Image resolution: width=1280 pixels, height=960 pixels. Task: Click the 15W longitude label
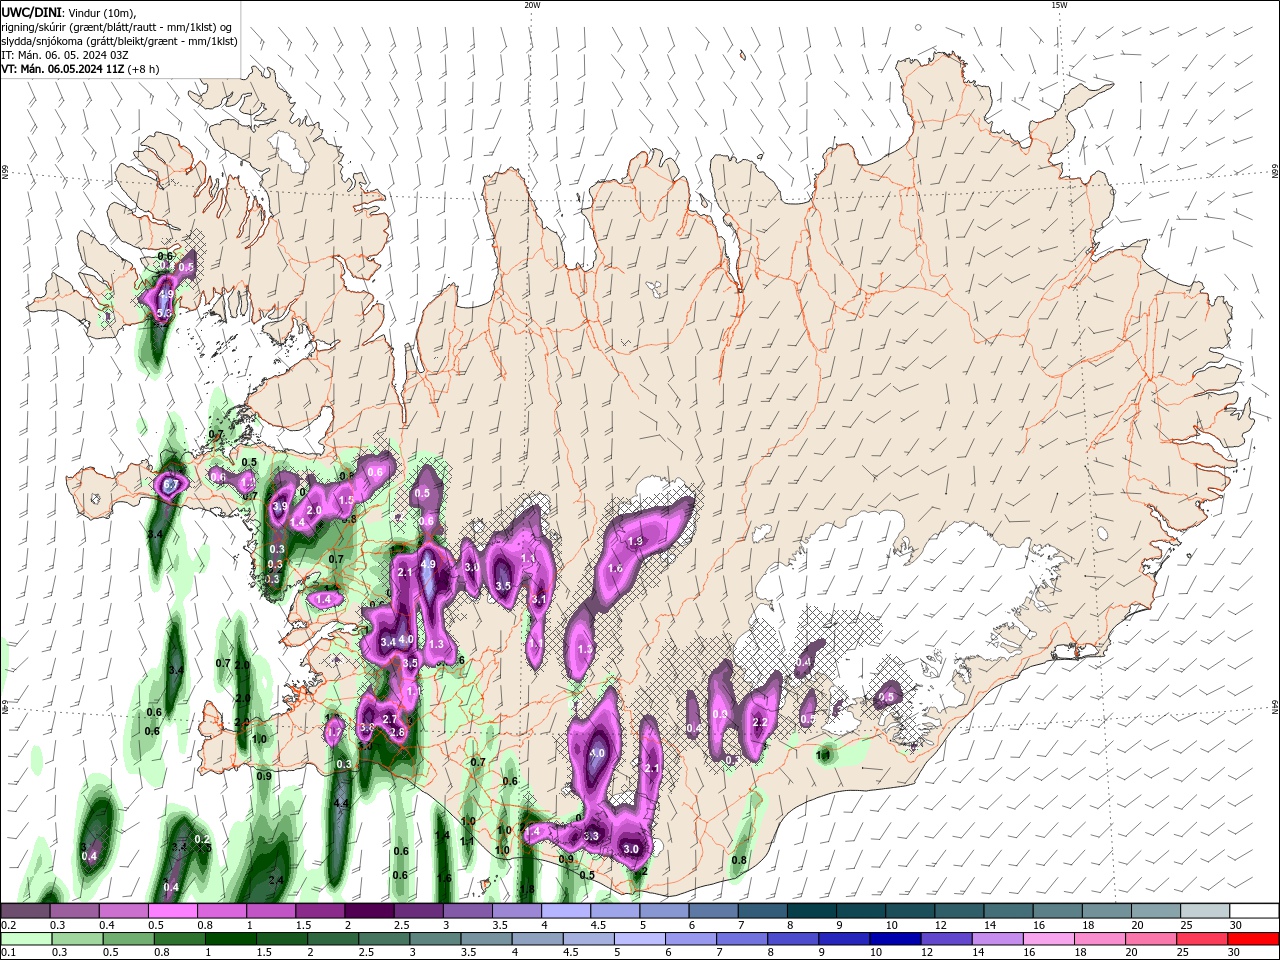pyautogui.click(x=1059, y=5)
